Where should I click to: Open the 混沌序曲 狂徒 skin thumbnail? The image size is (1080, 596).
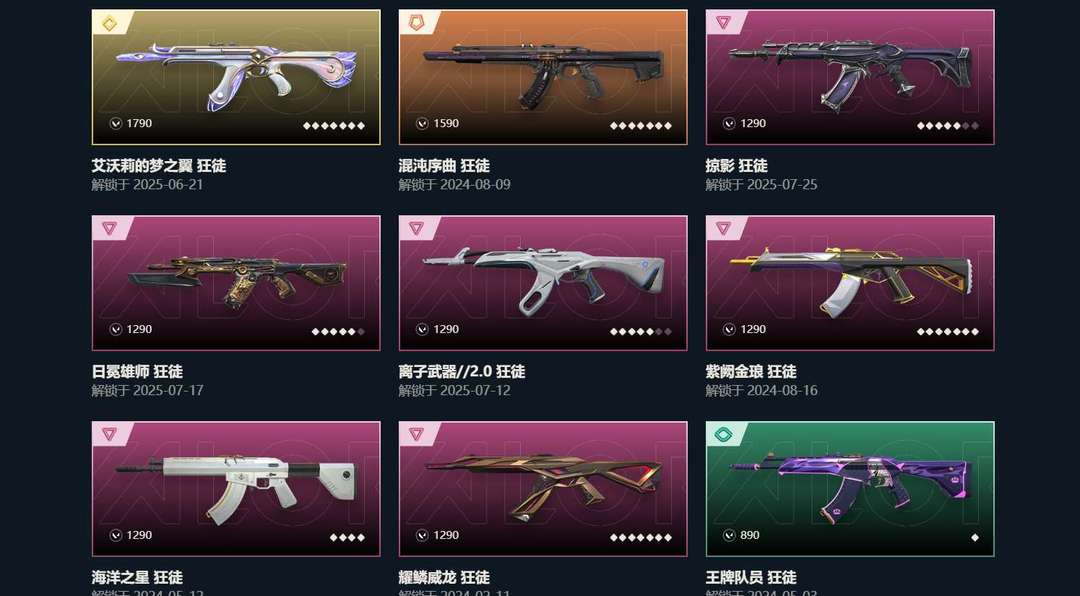click(543, 77)
